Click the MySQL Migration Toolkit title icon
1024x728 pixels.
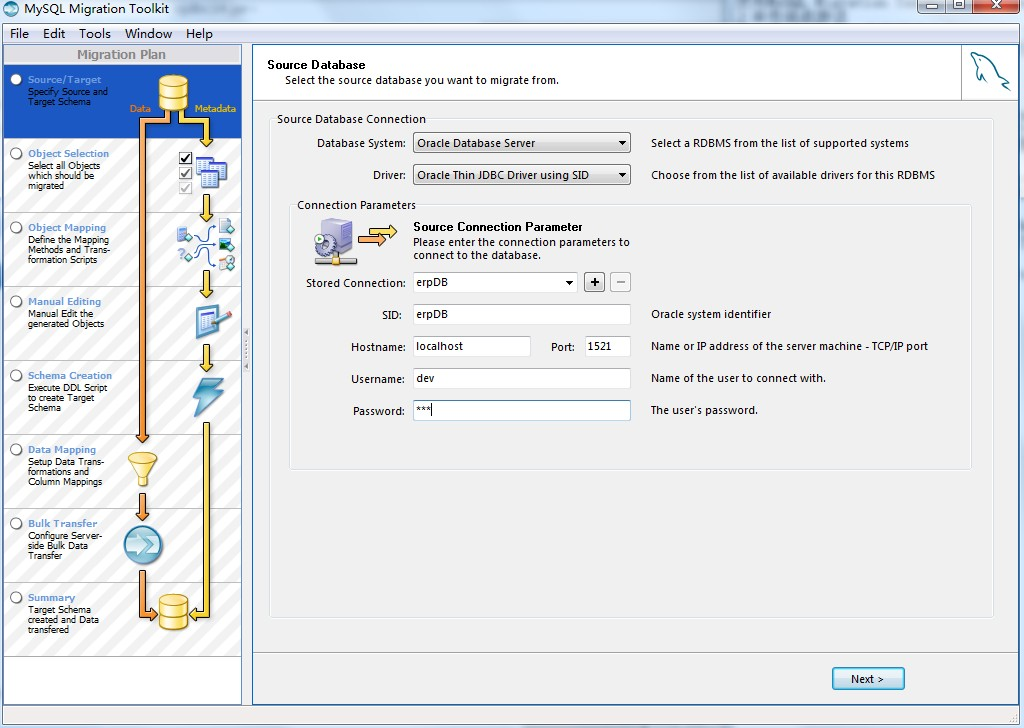11,9
